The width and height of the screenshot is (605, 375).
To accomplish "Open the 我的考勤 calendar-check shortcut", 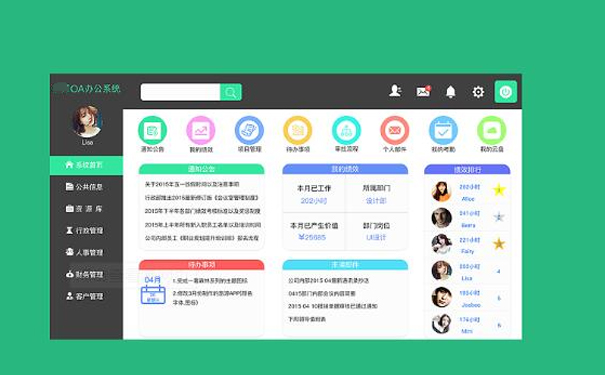I will (443, 130).
